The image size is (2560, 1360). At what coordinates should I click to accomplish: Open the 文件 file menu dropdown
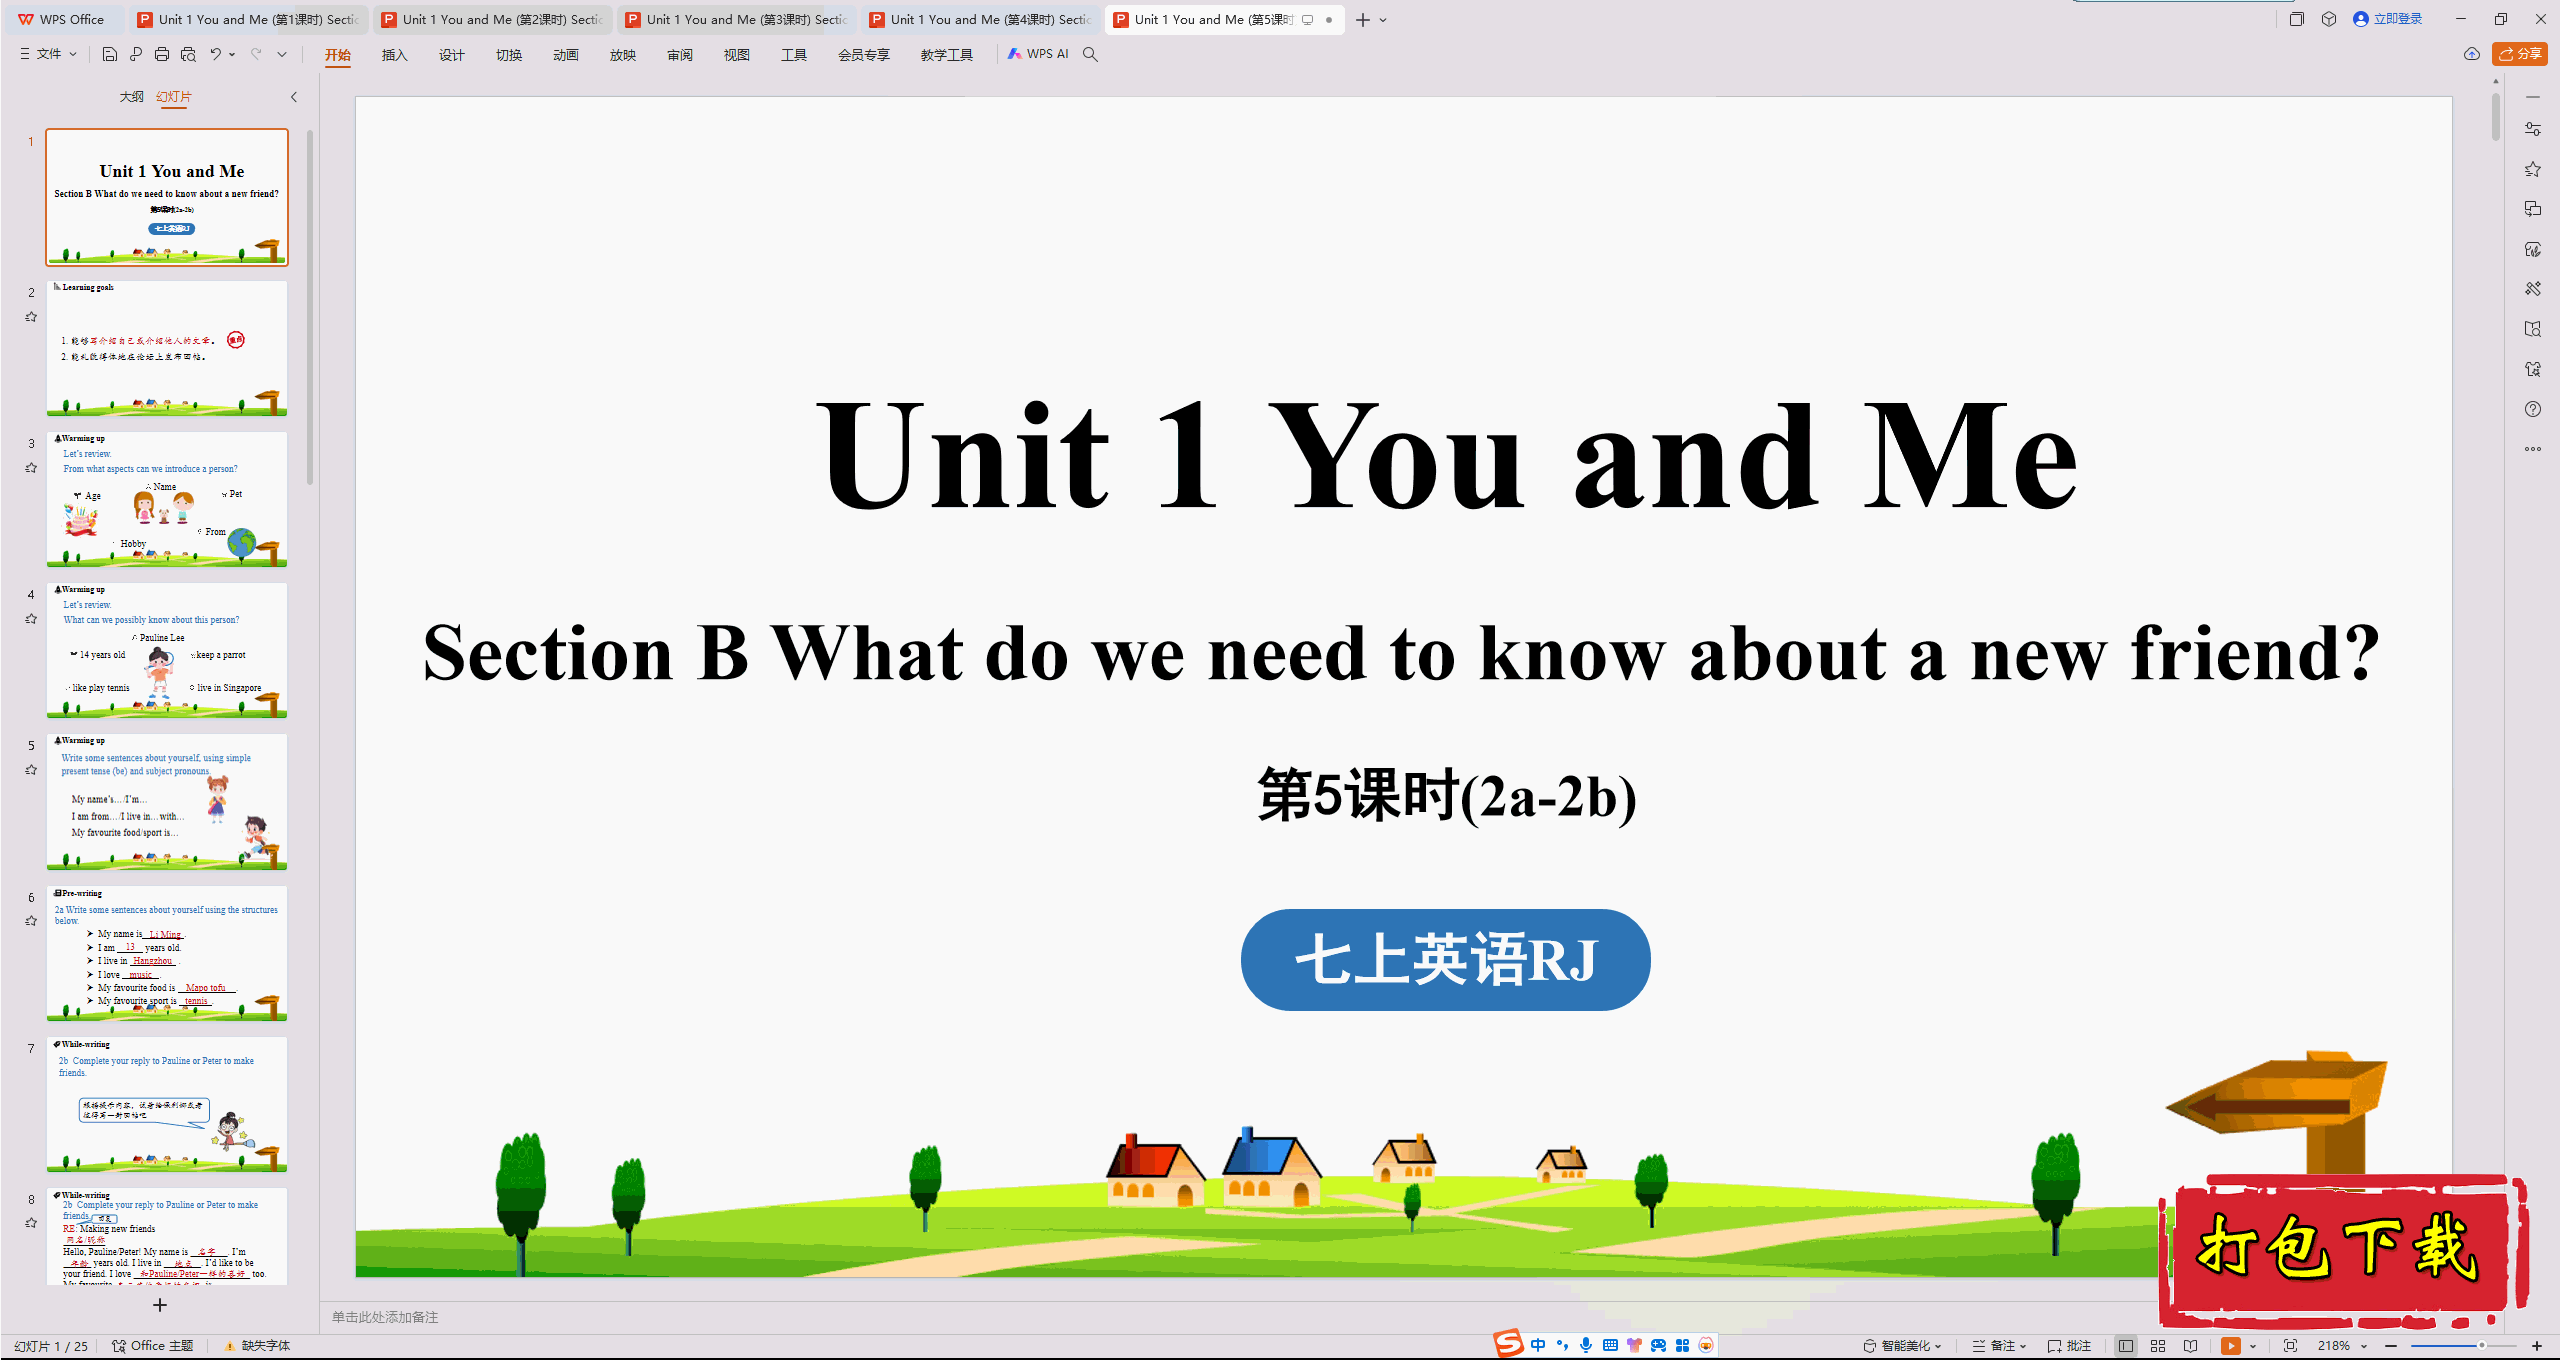click(48, 54)
